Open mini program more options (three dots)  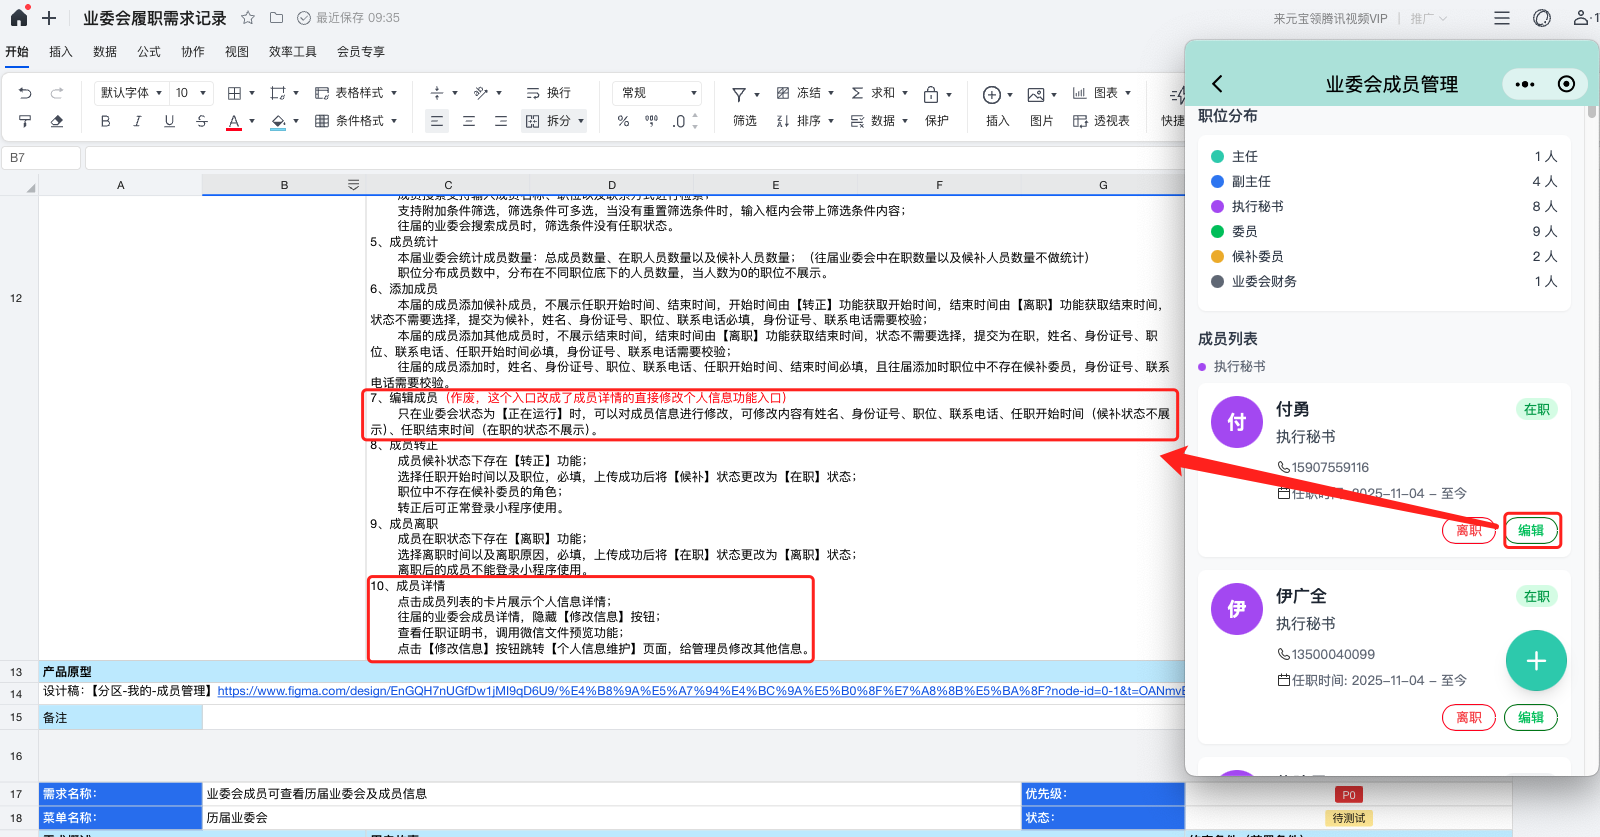tap(1524, 84)
